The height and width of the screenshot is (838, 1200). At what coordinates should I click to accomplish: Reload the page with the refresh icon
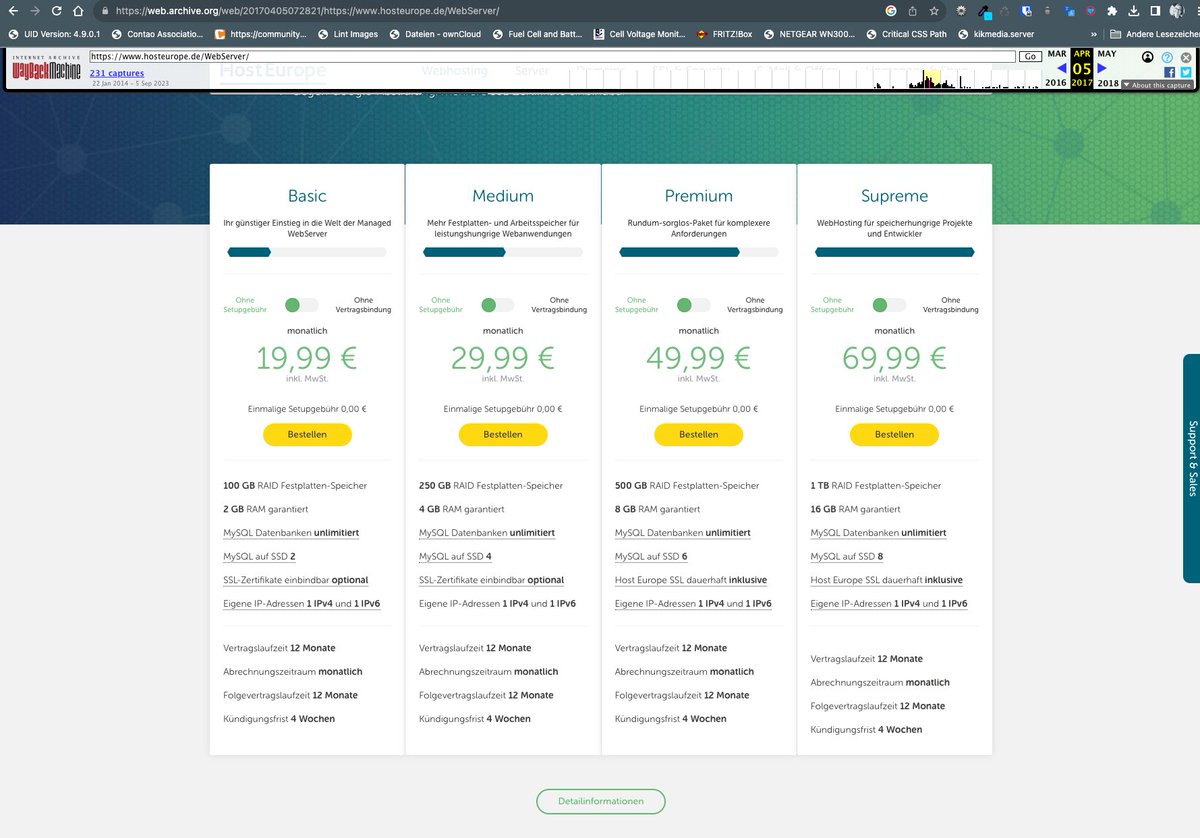point(57,11)
